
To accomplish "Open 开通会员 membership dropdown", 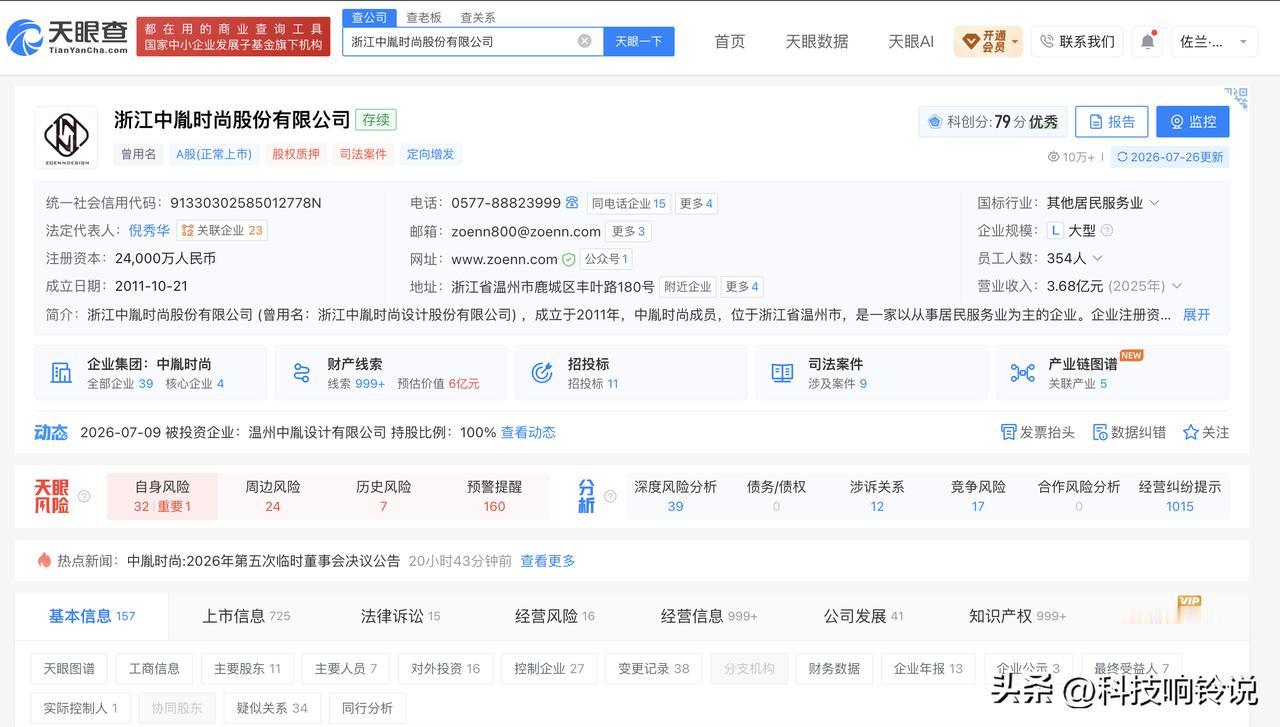I will tap(988, 41).
